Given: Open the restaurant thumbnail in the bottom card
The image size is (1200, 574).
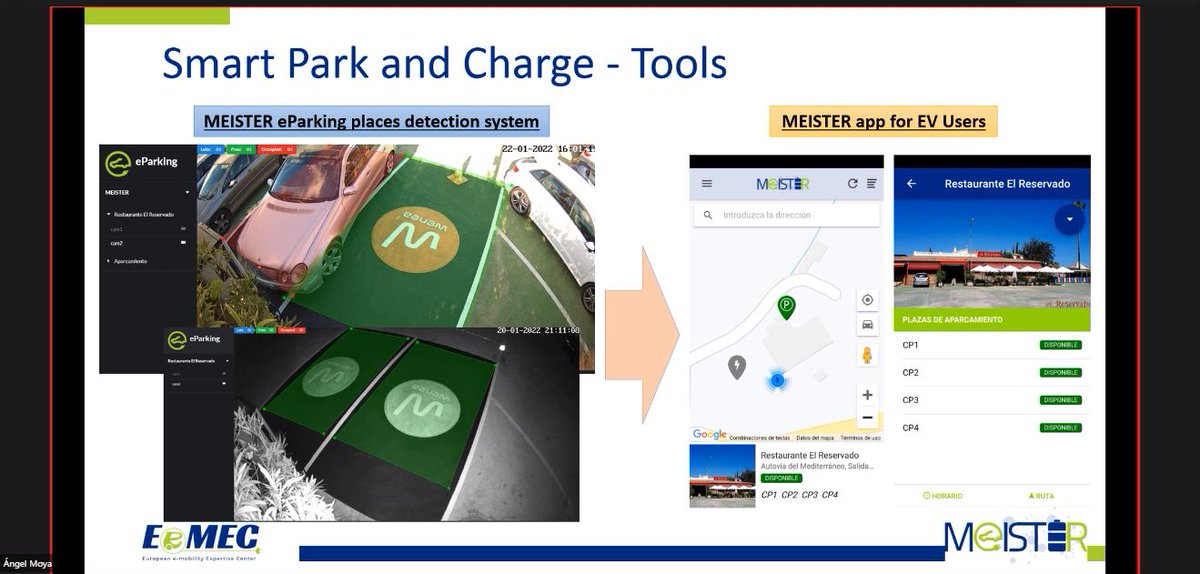Looking at the screenshot, I should point(722,476).
